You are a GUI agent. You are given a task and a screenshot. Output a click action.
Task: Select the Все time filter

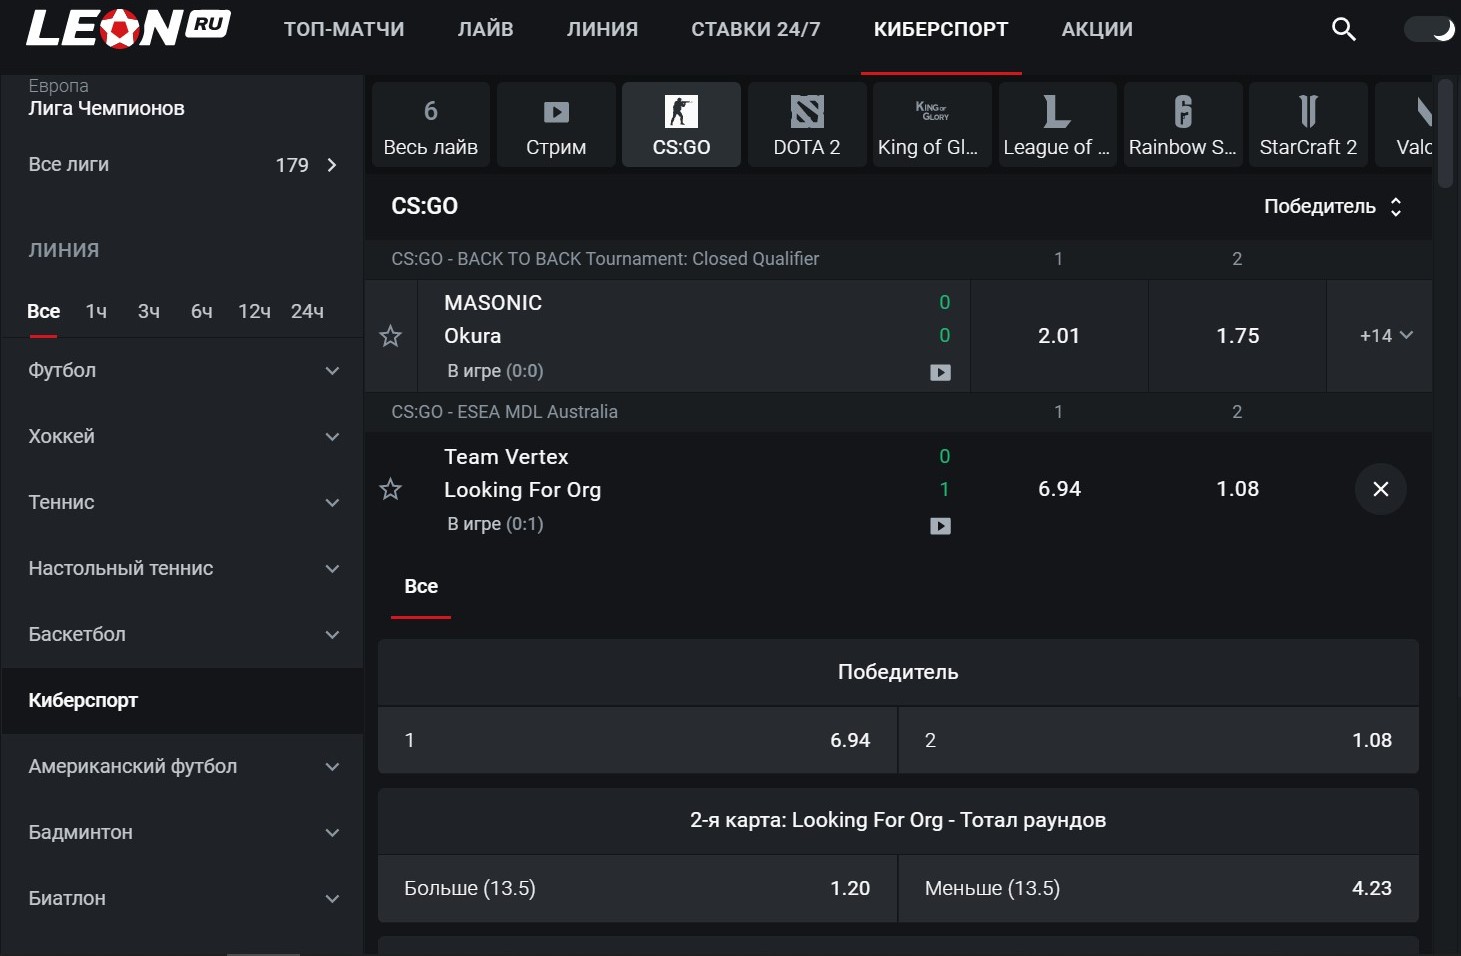click(43, 312)
